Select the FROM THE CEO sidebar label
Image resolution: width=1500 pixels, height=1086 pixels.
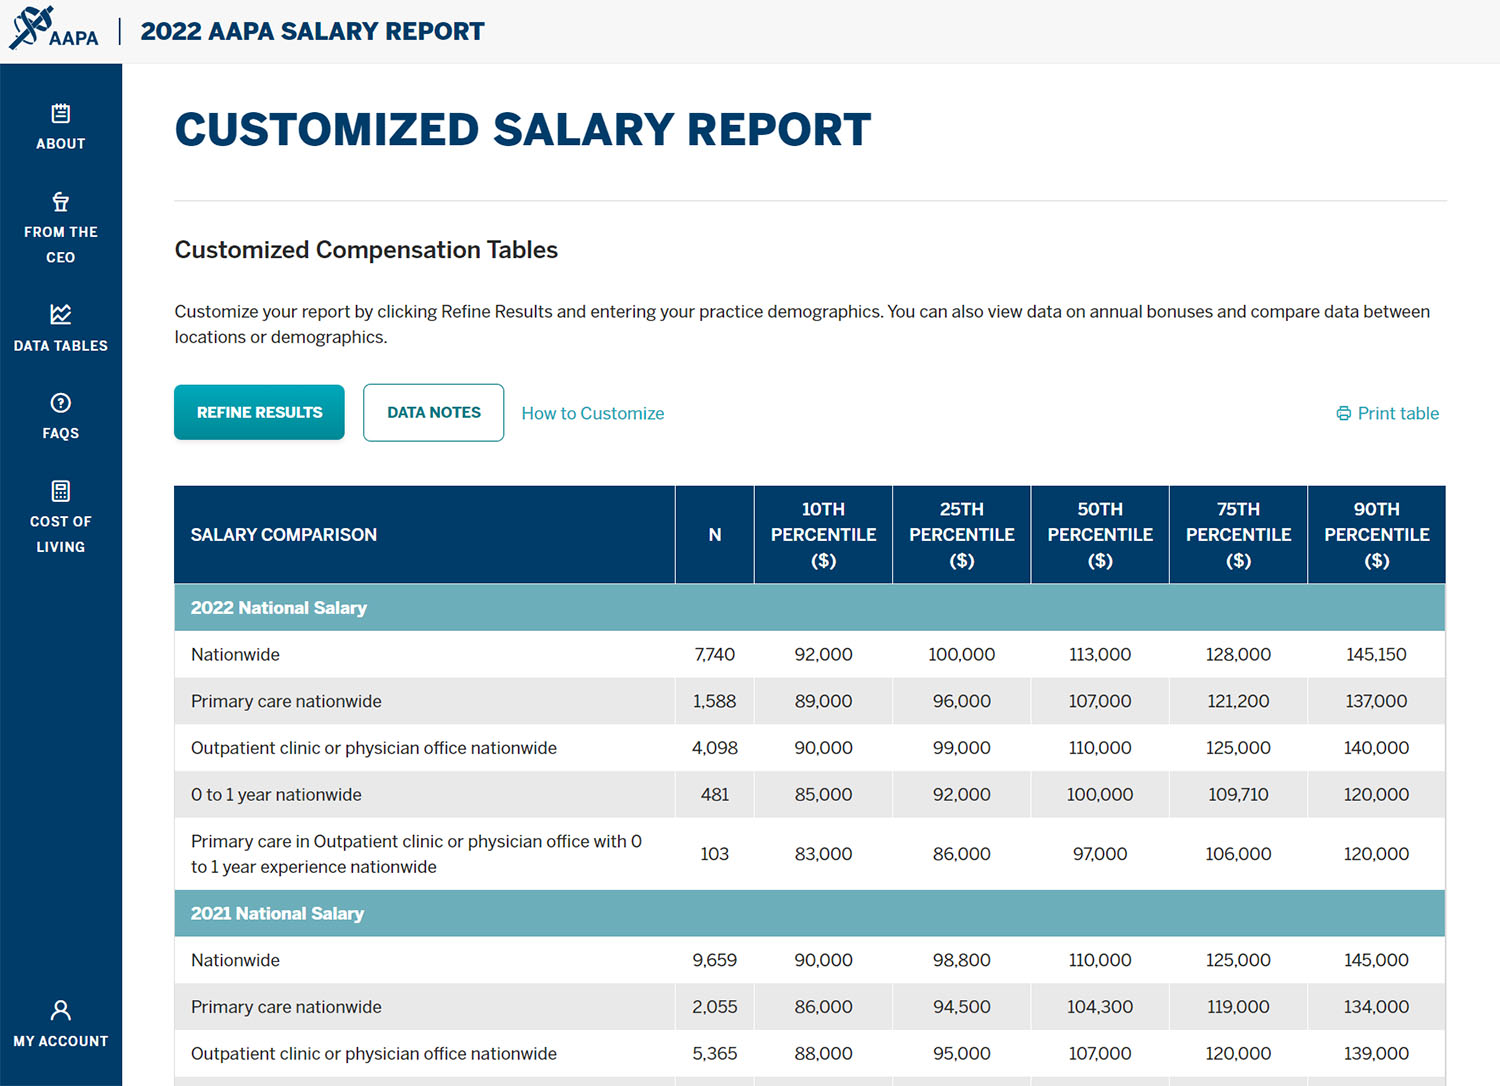61,245
